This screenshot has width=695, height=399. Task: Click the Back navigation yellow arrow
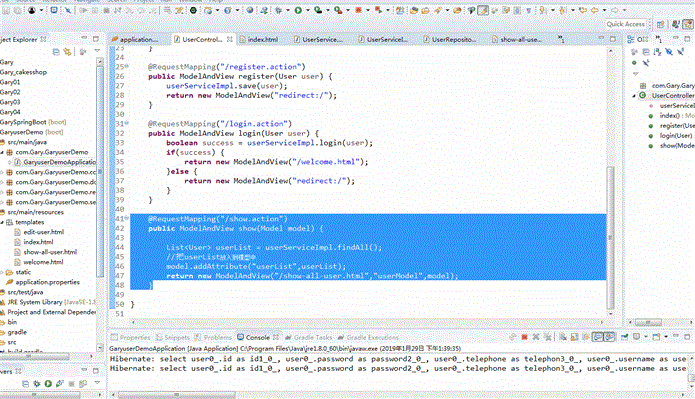595,10
